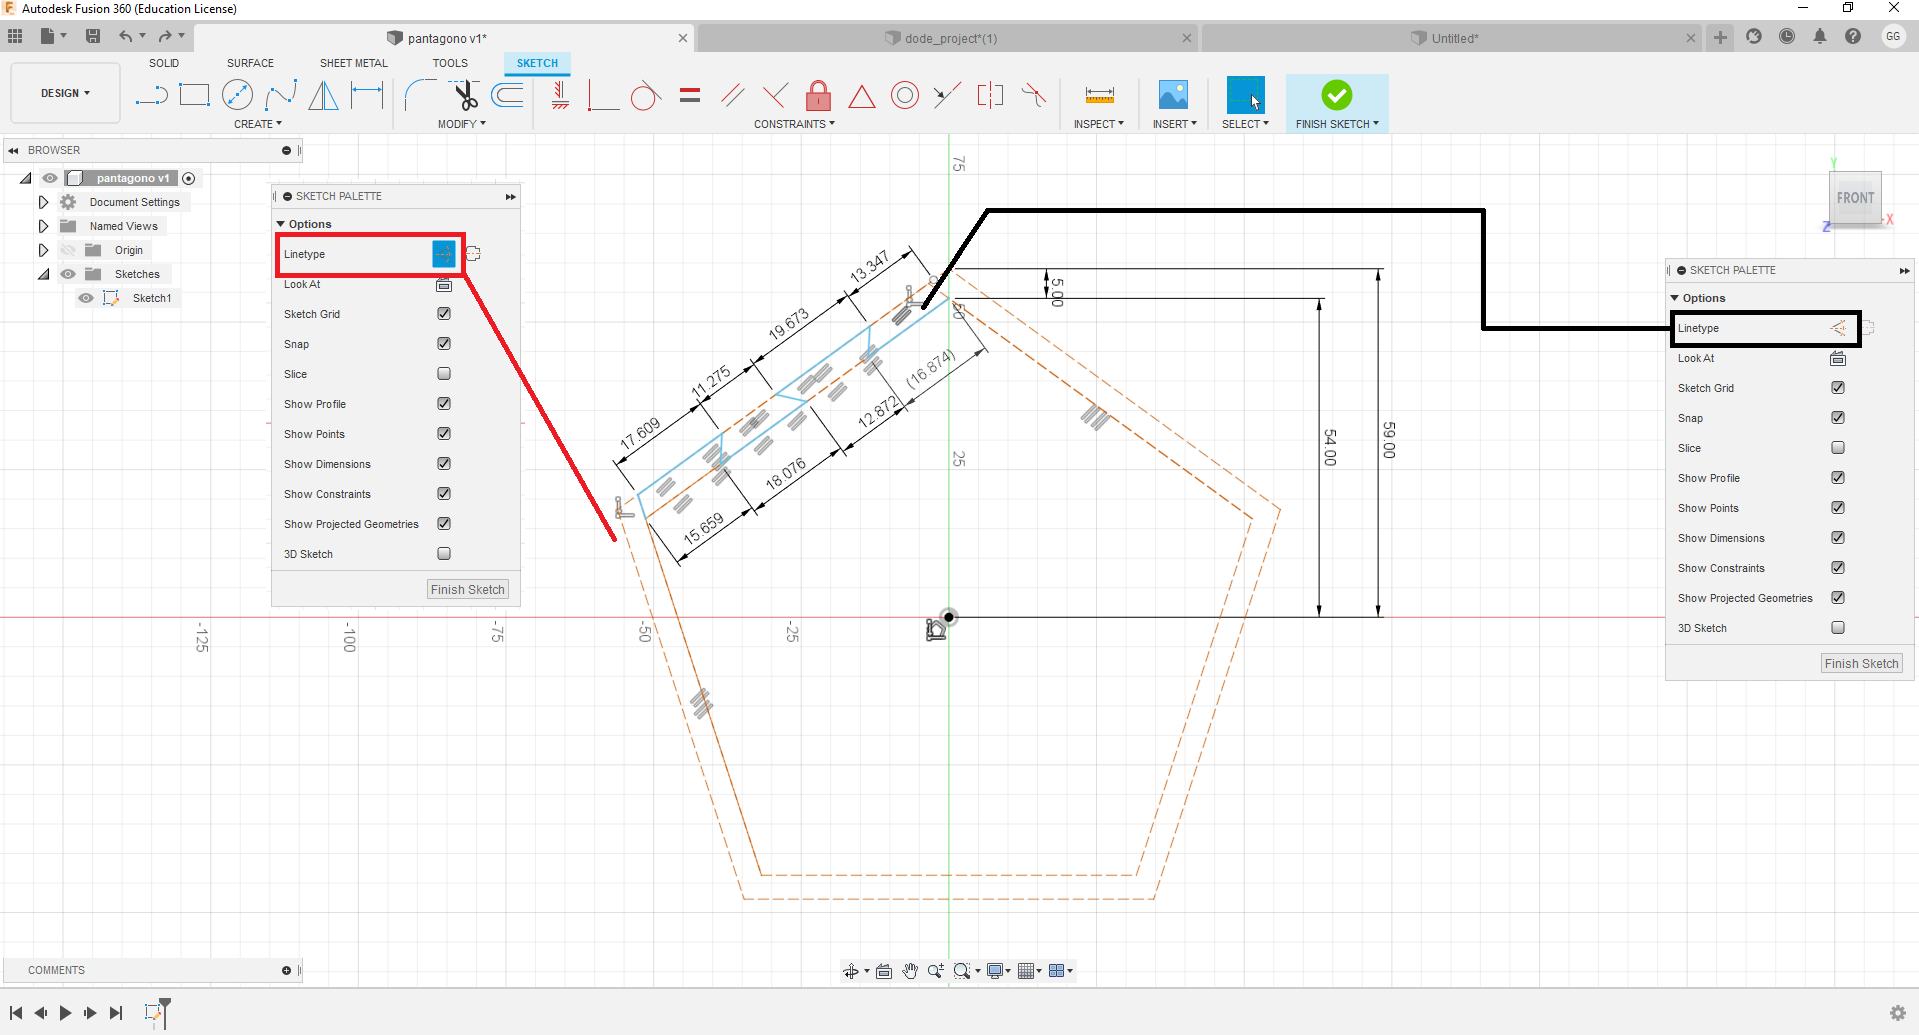The height and width of the screenshot is (1035, 1919).
Task: Expand the Named Views tree node
Action: click(x=43, y=226)
